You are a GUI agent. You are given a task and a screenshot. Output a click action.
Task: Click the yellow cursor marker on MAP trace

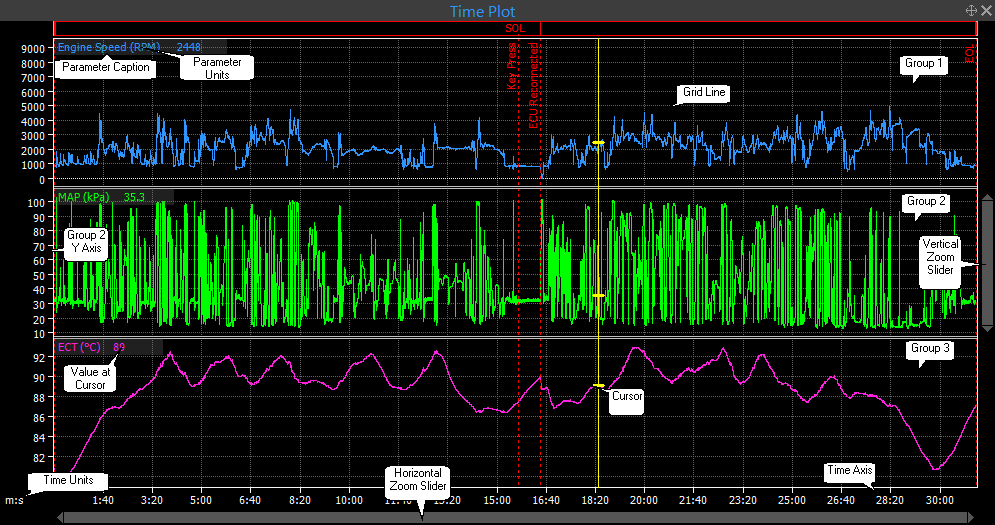coord(598,296)
